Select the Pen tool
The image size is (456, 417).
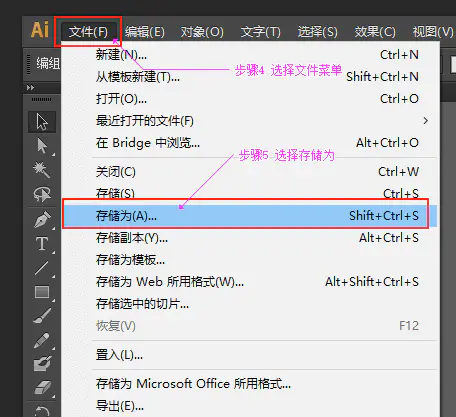[x=42, y=220]
